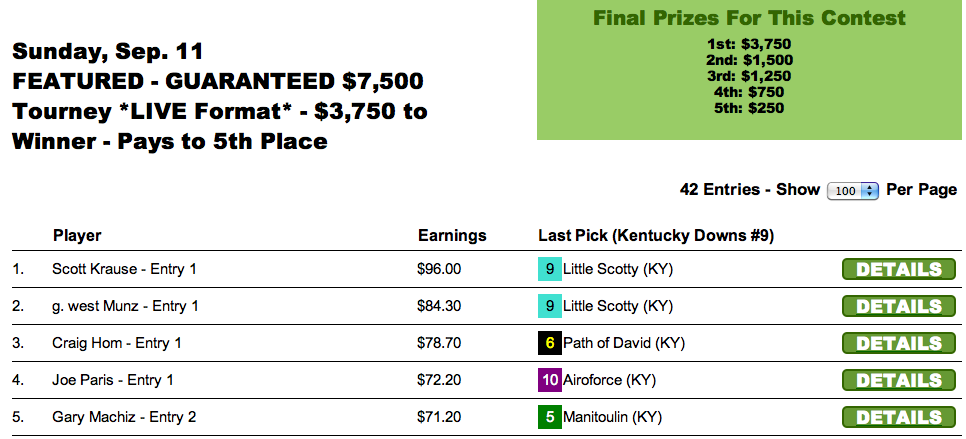Click player name Craig Hom - Entry 1
Image resolution: width=966 pixels, height=439 pixels.
(116, 343)
